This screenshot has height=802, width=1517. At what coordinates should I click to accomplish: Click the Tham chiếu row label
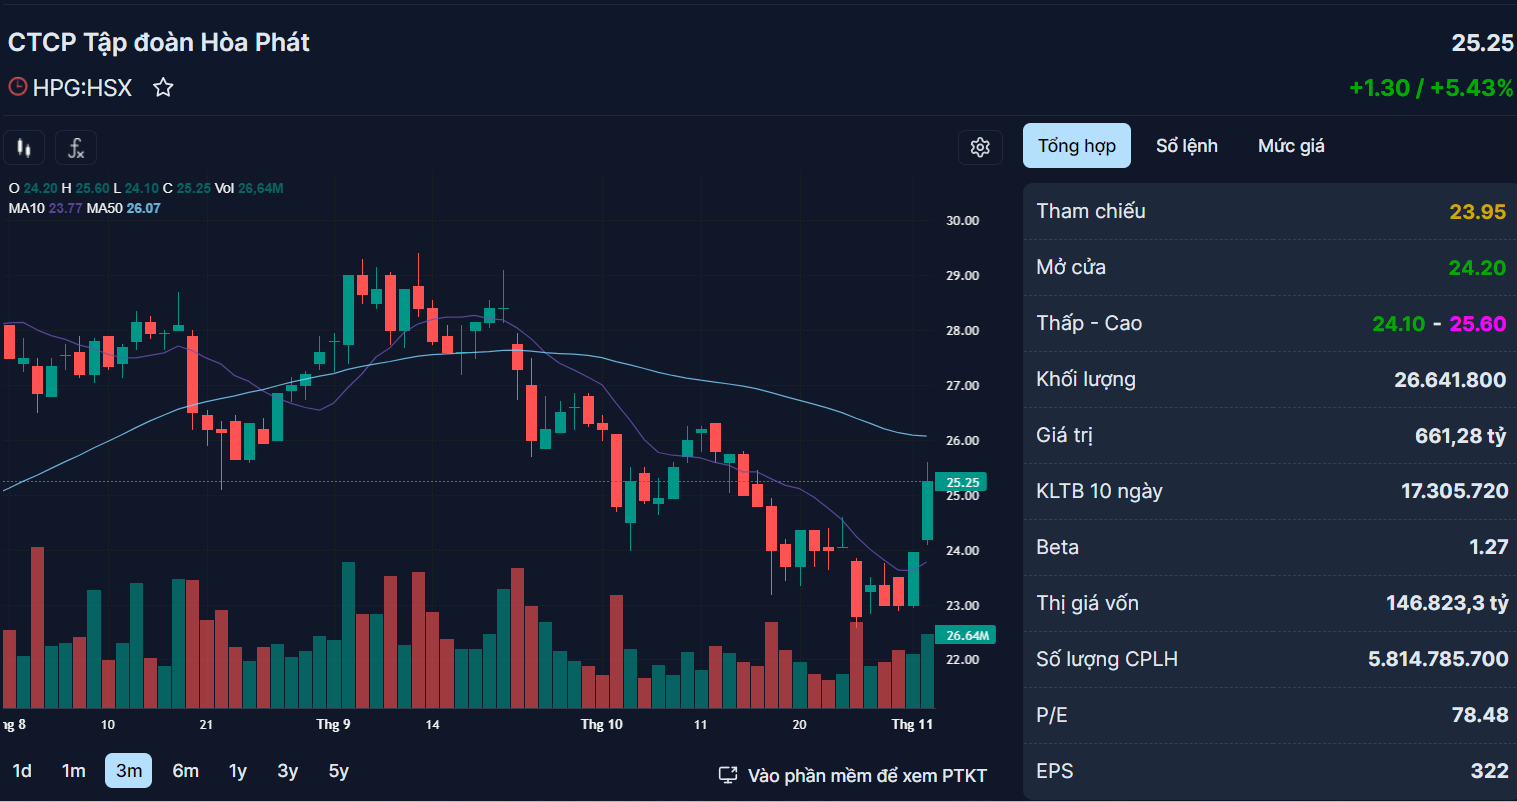(x=1091, y=211)
